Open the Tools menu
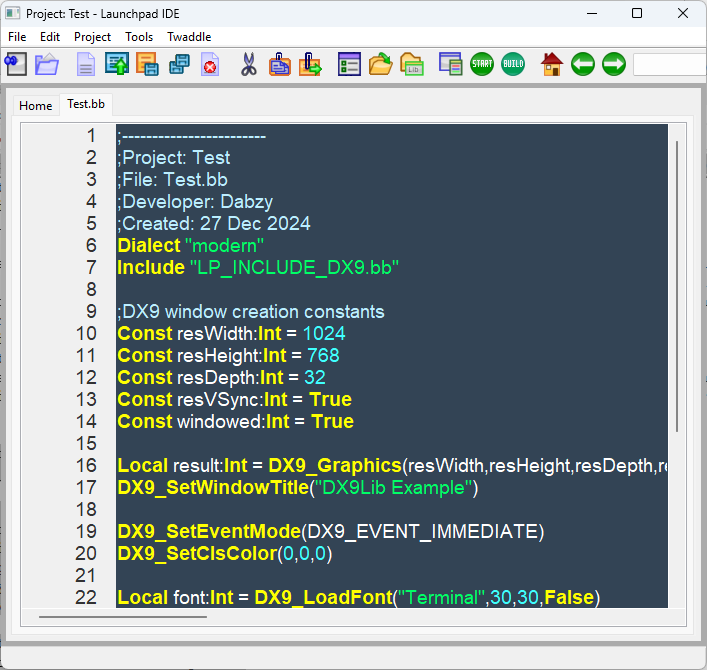 coord(139,37)
